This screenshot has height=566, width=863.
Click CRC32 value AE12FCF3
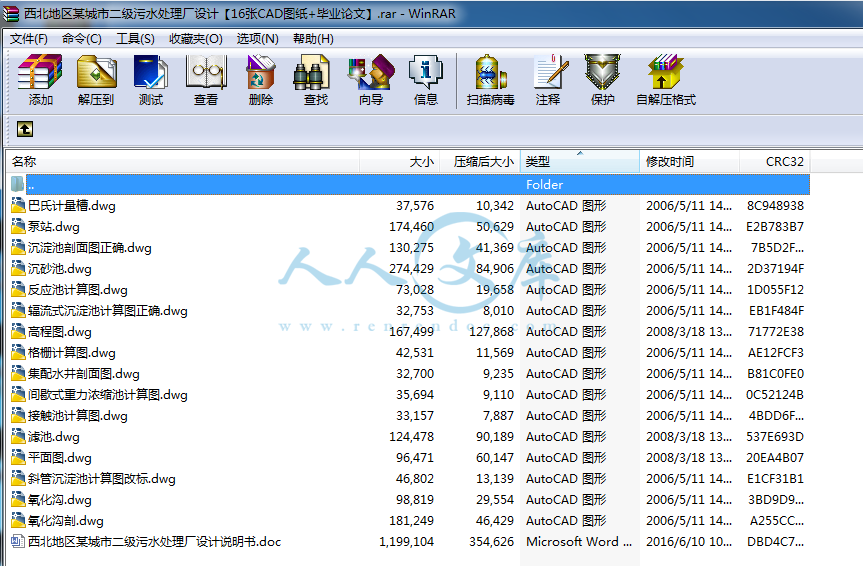click(775, 352)
